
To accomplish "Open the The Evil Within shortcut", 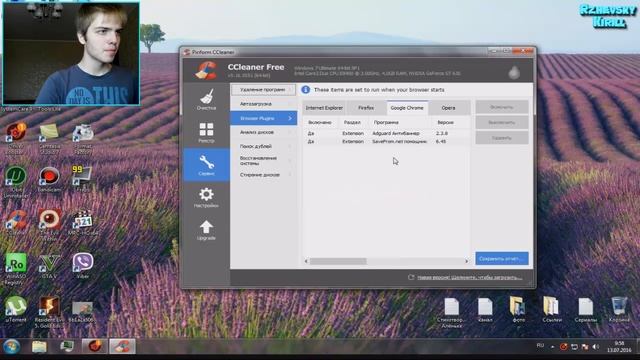I will tap(49, 224).
